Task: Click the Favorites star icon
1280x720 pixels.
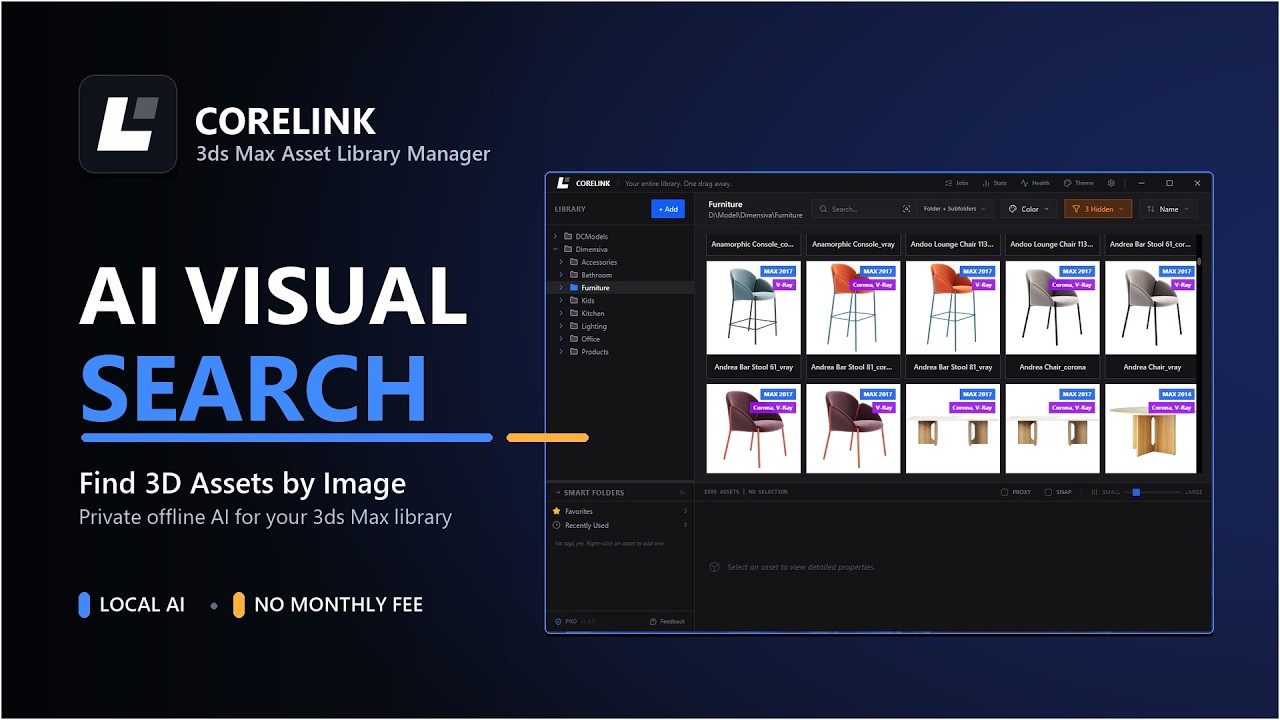Action: [557, 511]
